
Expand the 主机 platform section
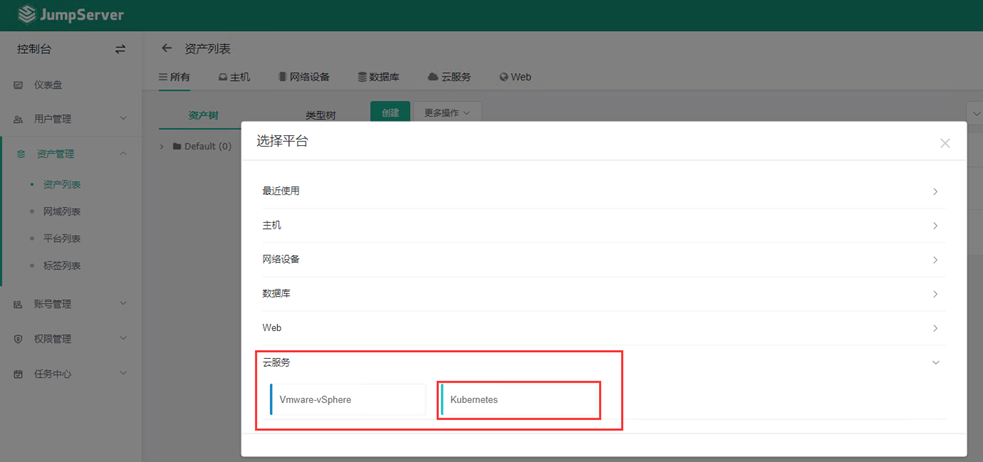pos(604,226)
